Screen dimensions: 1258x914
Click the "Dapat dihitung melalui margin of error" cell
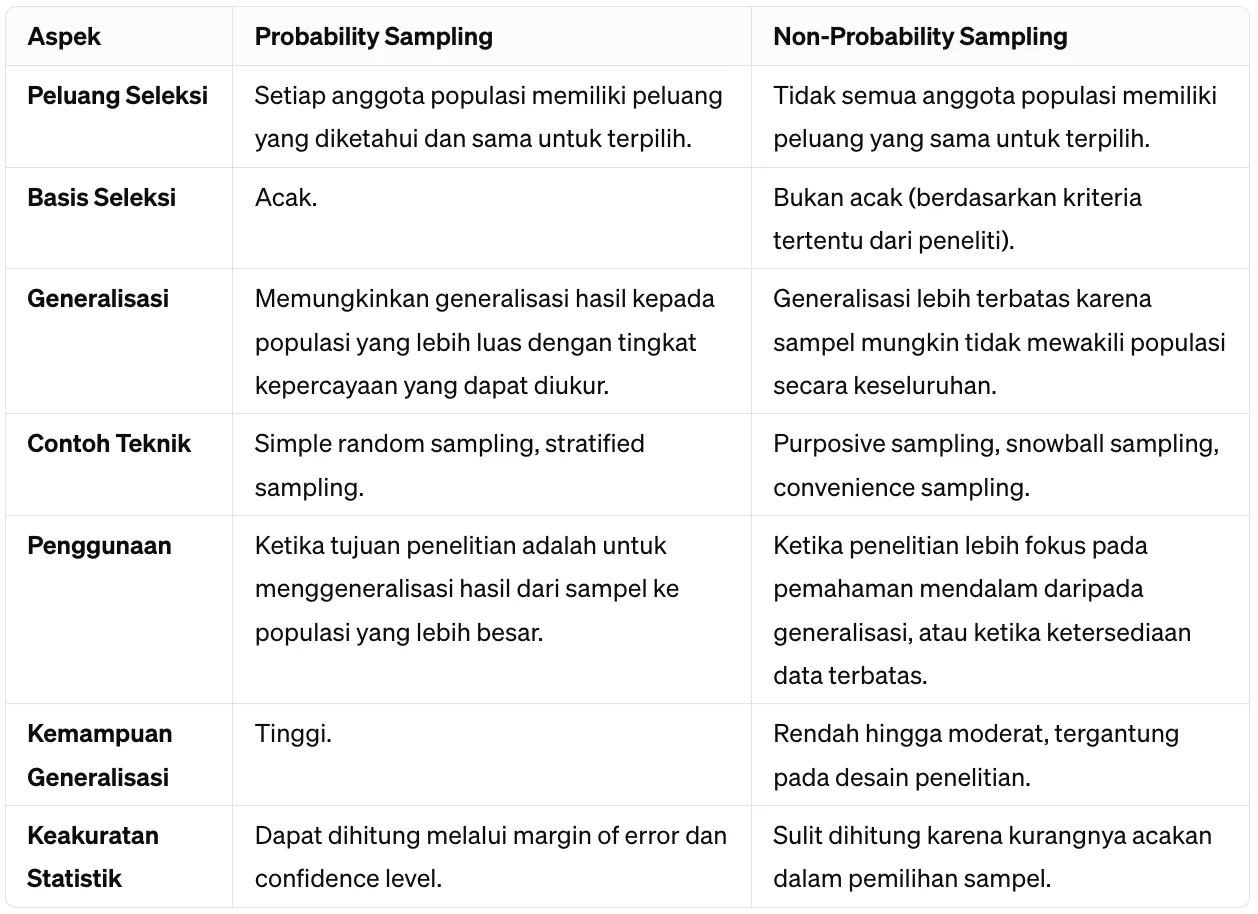pyautogui.click(x=490, y=857)
